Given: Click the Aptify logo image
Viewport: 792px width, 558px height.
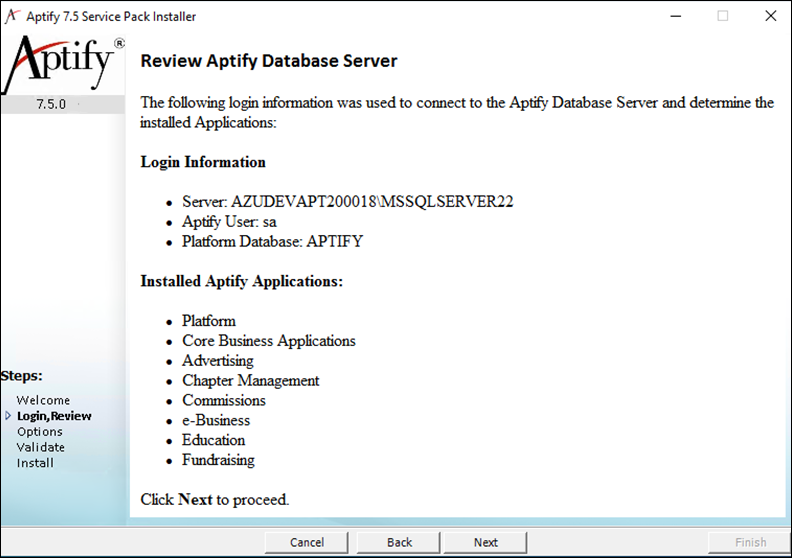Looking at the screenshot, I should point(63,65).
